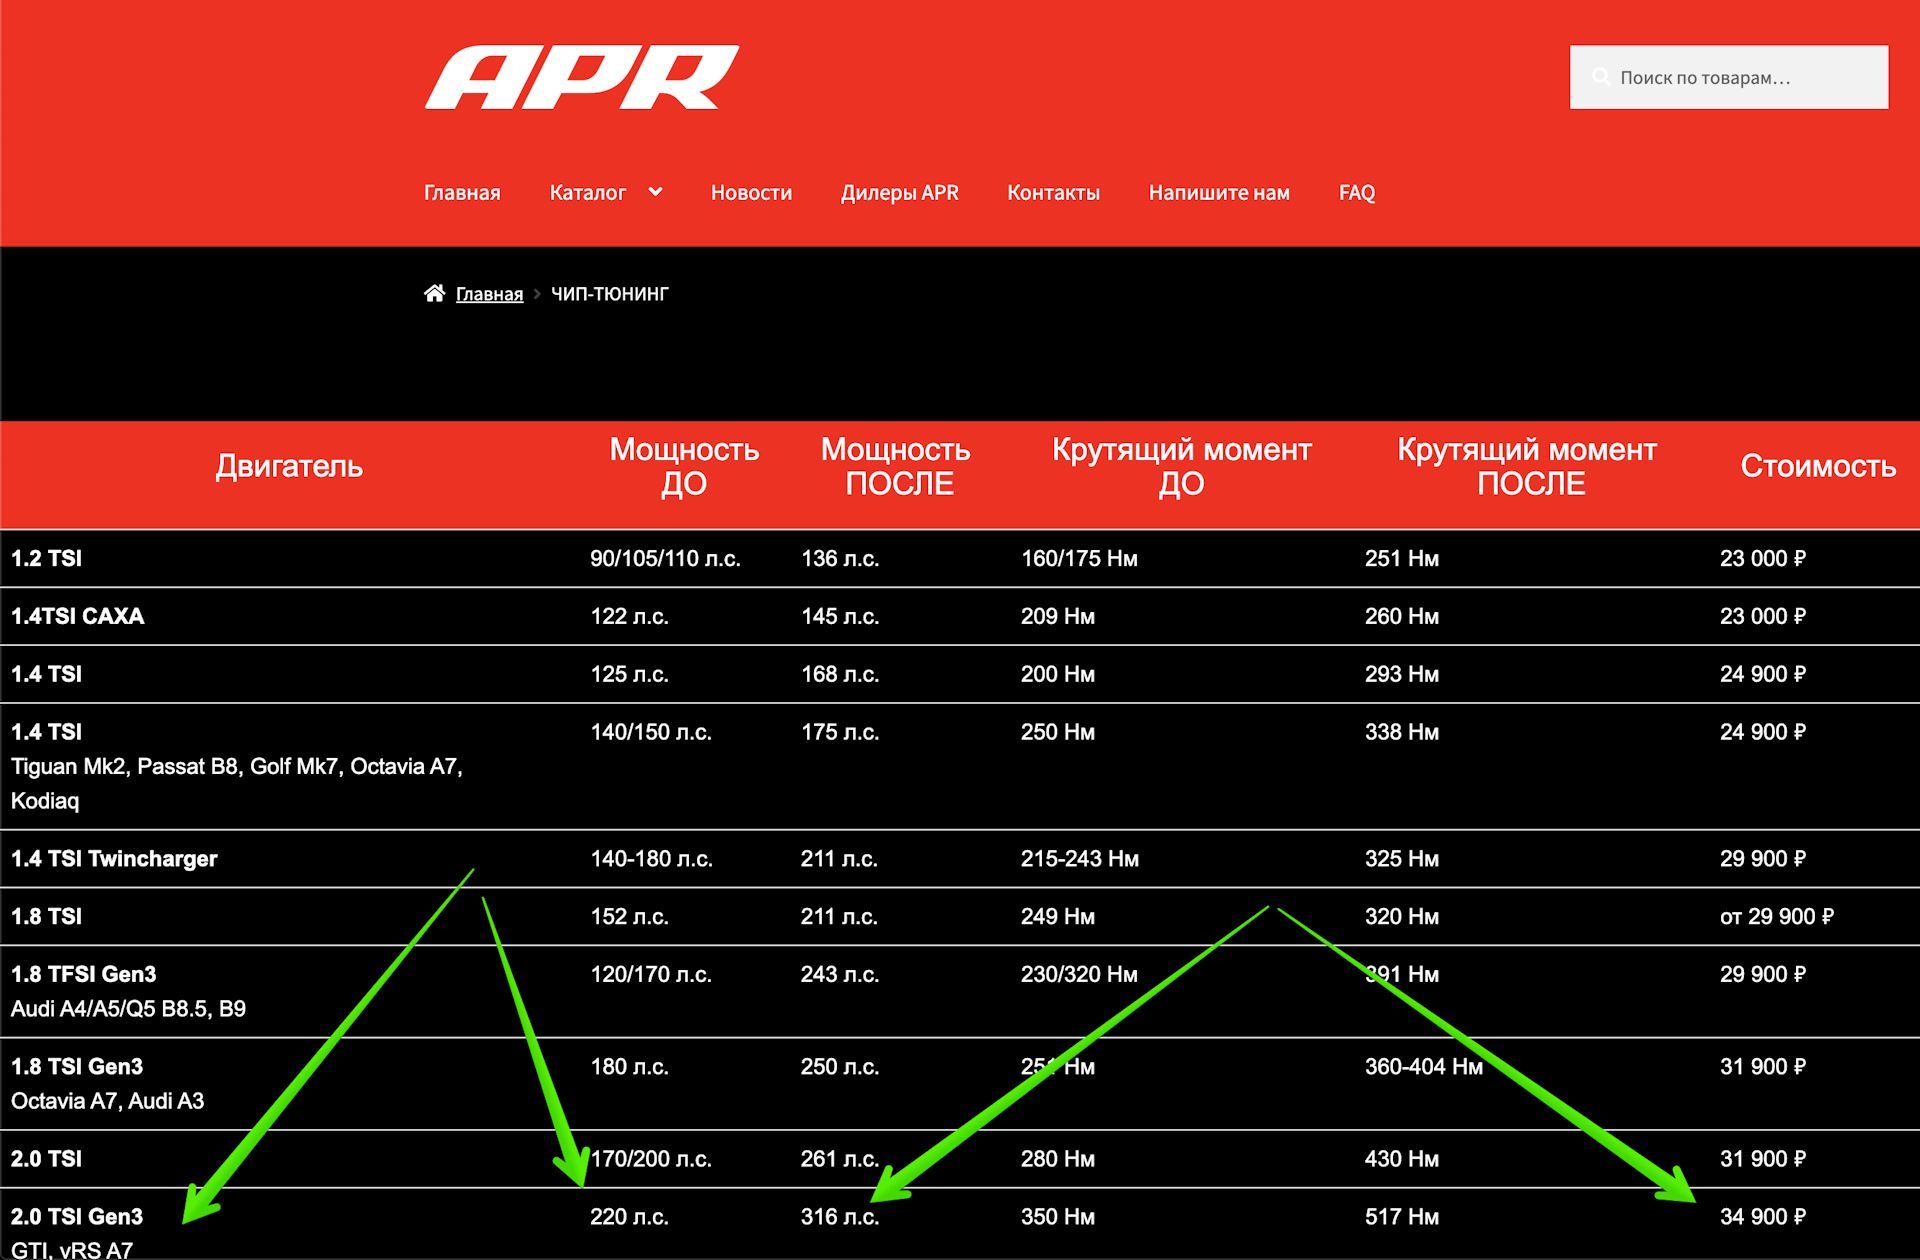Image resolution: width=1920 pixels, height=1260 pixels.
Task: Click the Двигатель column header
Action: pyautogui.click(x=289, y=467)
